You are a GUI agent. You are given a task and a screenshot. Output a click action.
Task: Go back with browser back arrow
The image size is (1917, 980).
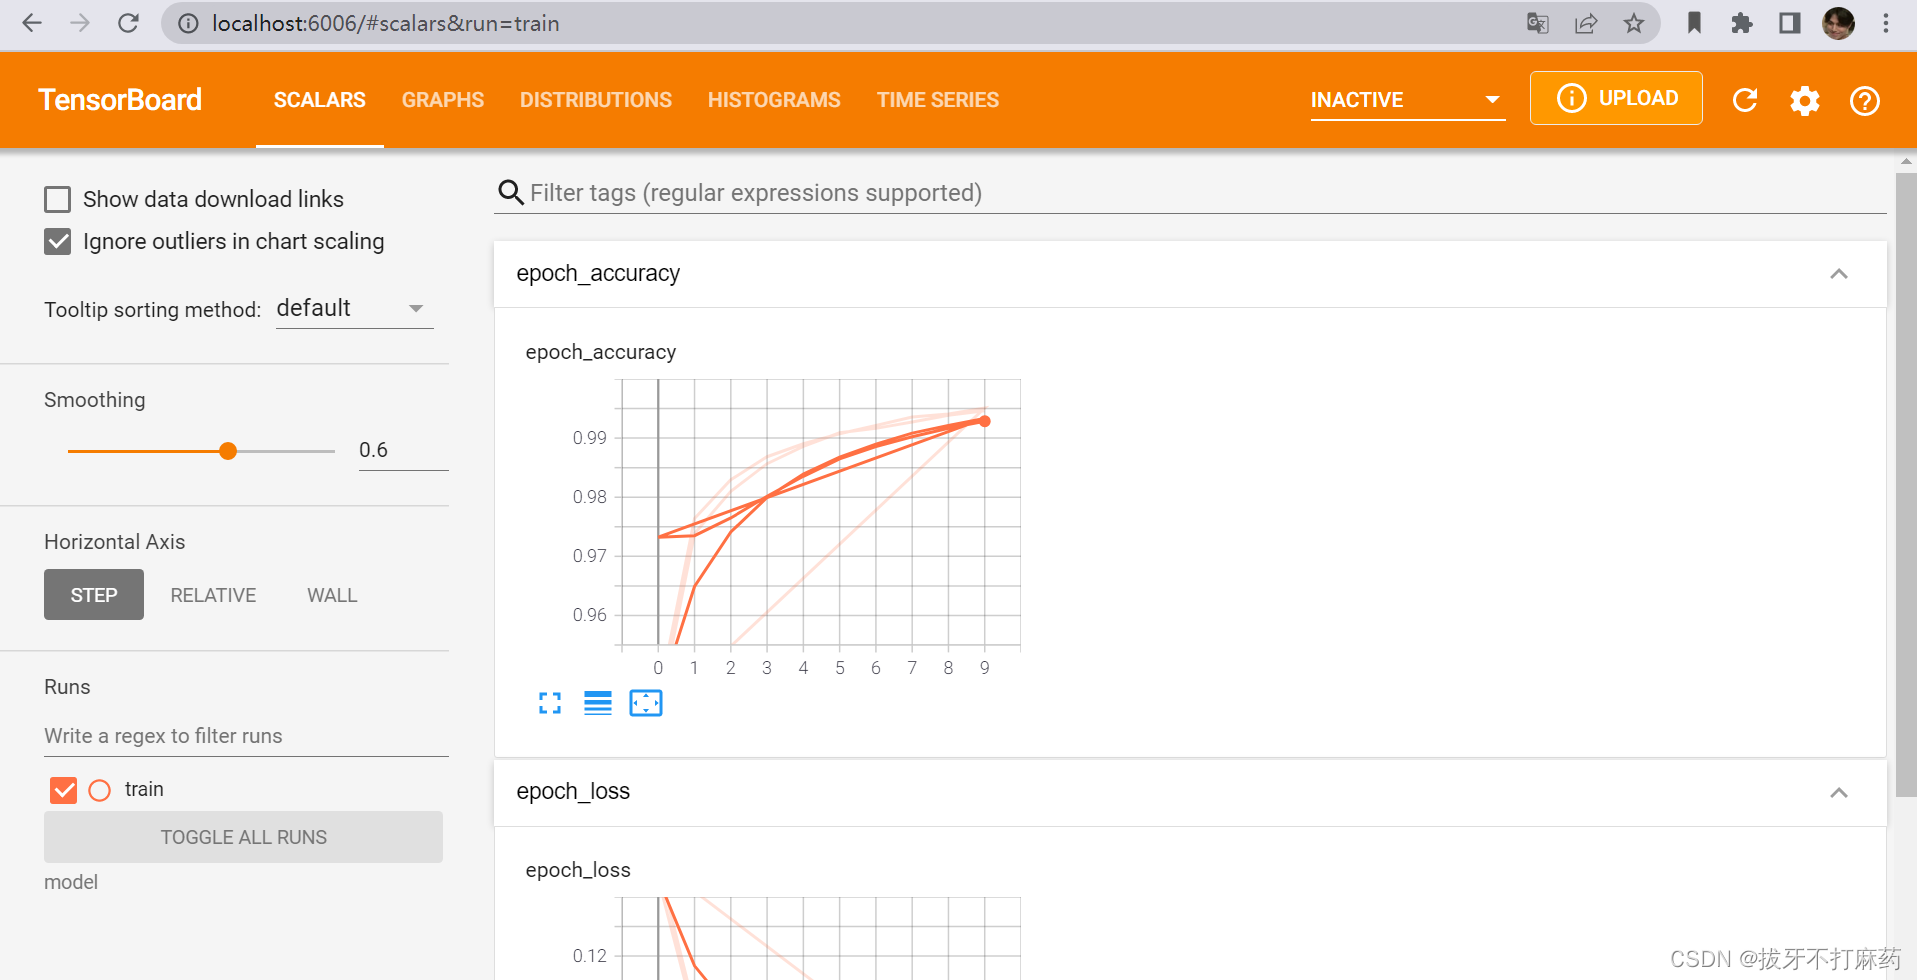32,23
